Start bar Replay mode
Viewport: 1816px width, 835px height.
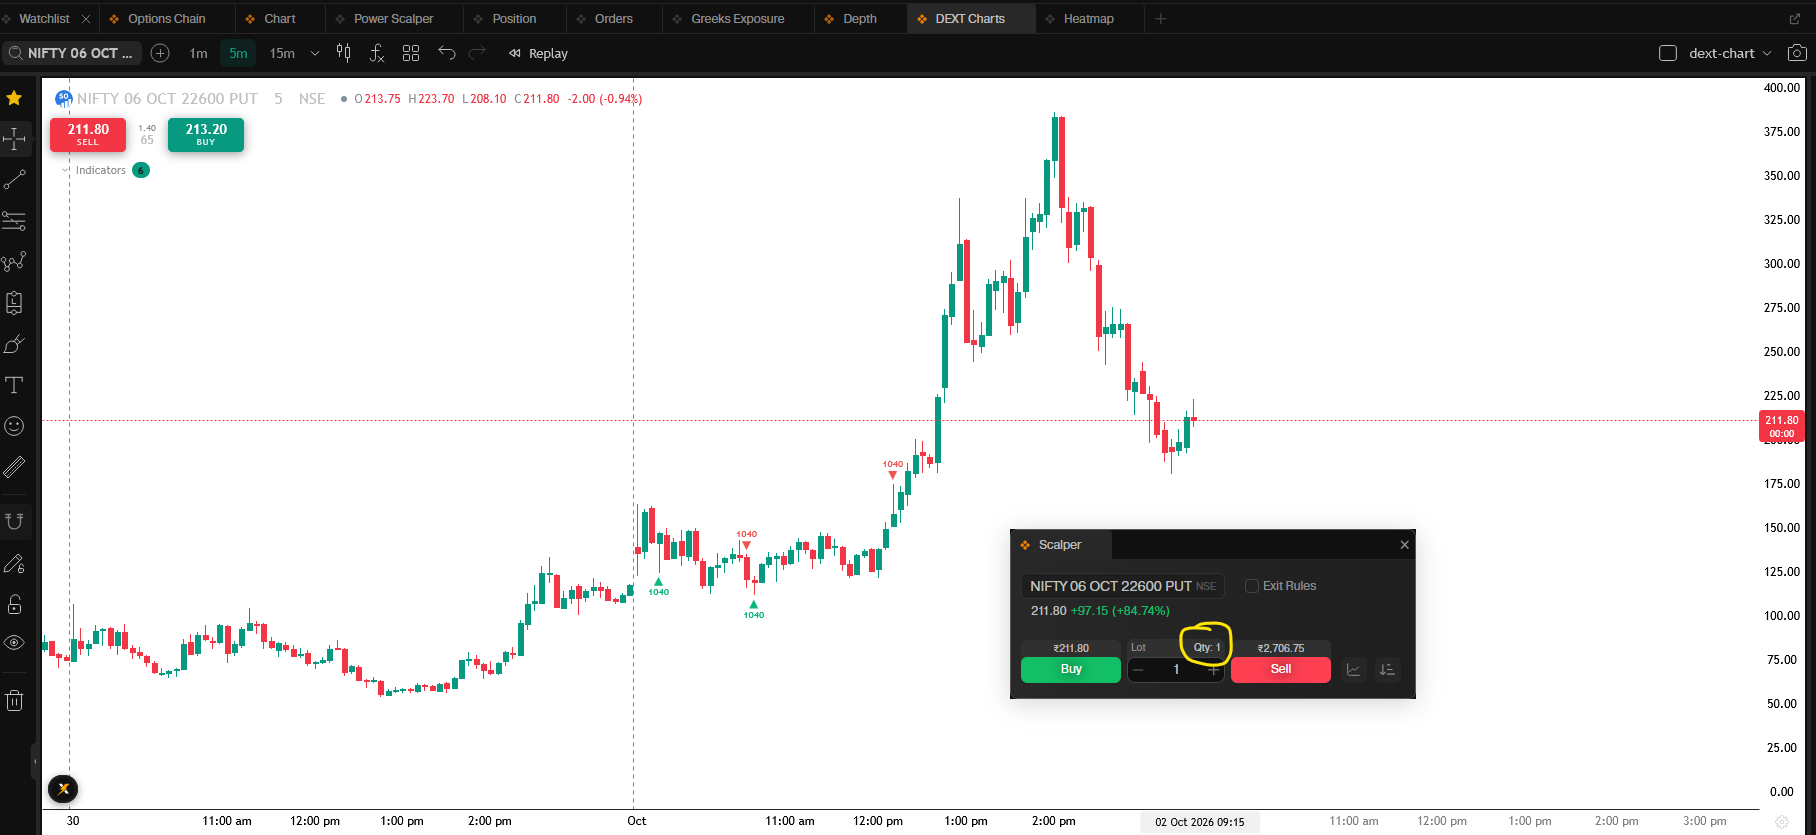click(x=538, y=53)
